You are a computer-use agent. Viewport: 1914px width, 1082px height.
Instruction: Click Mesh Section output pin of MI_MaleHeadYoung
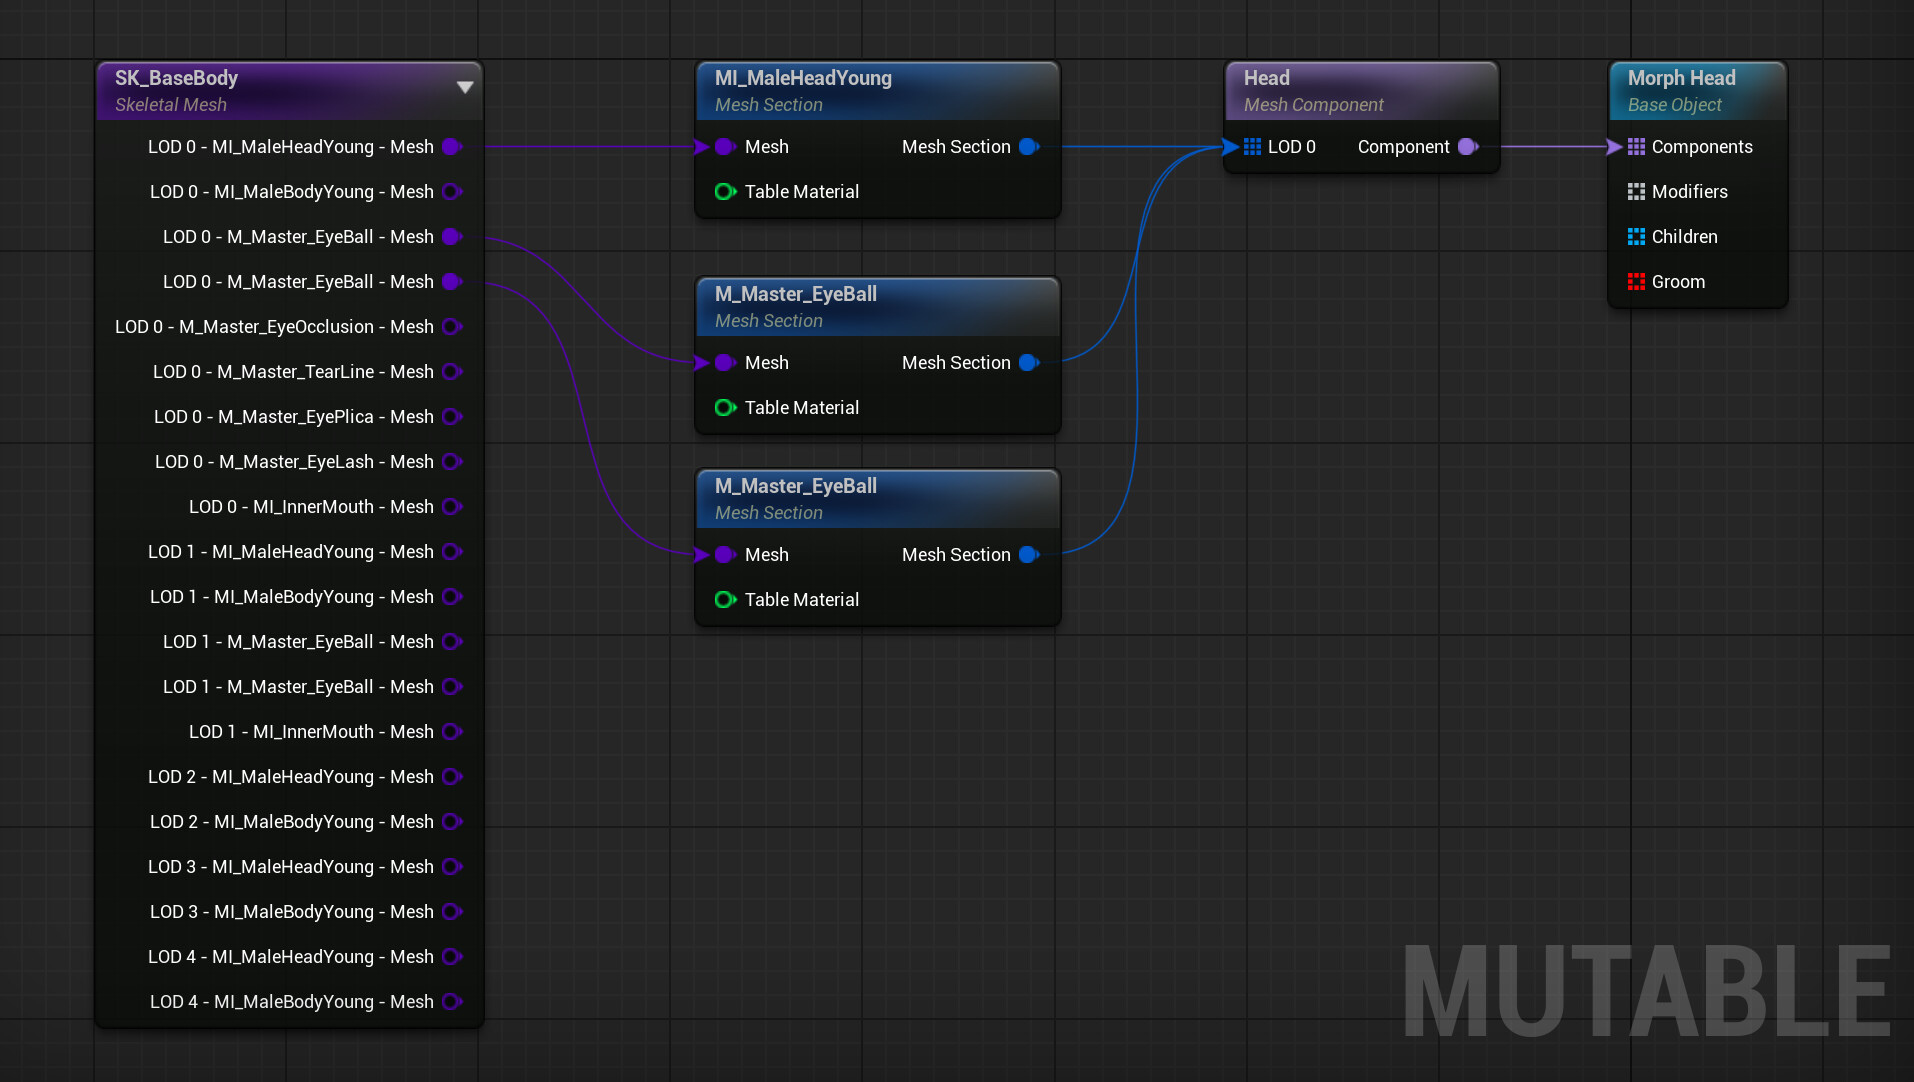pyautogui.click(x=1029, y=147)
